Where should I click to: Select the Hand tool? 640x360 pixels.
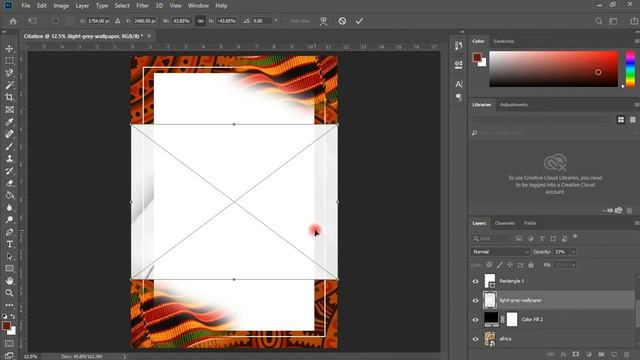(x=9, y=281)
